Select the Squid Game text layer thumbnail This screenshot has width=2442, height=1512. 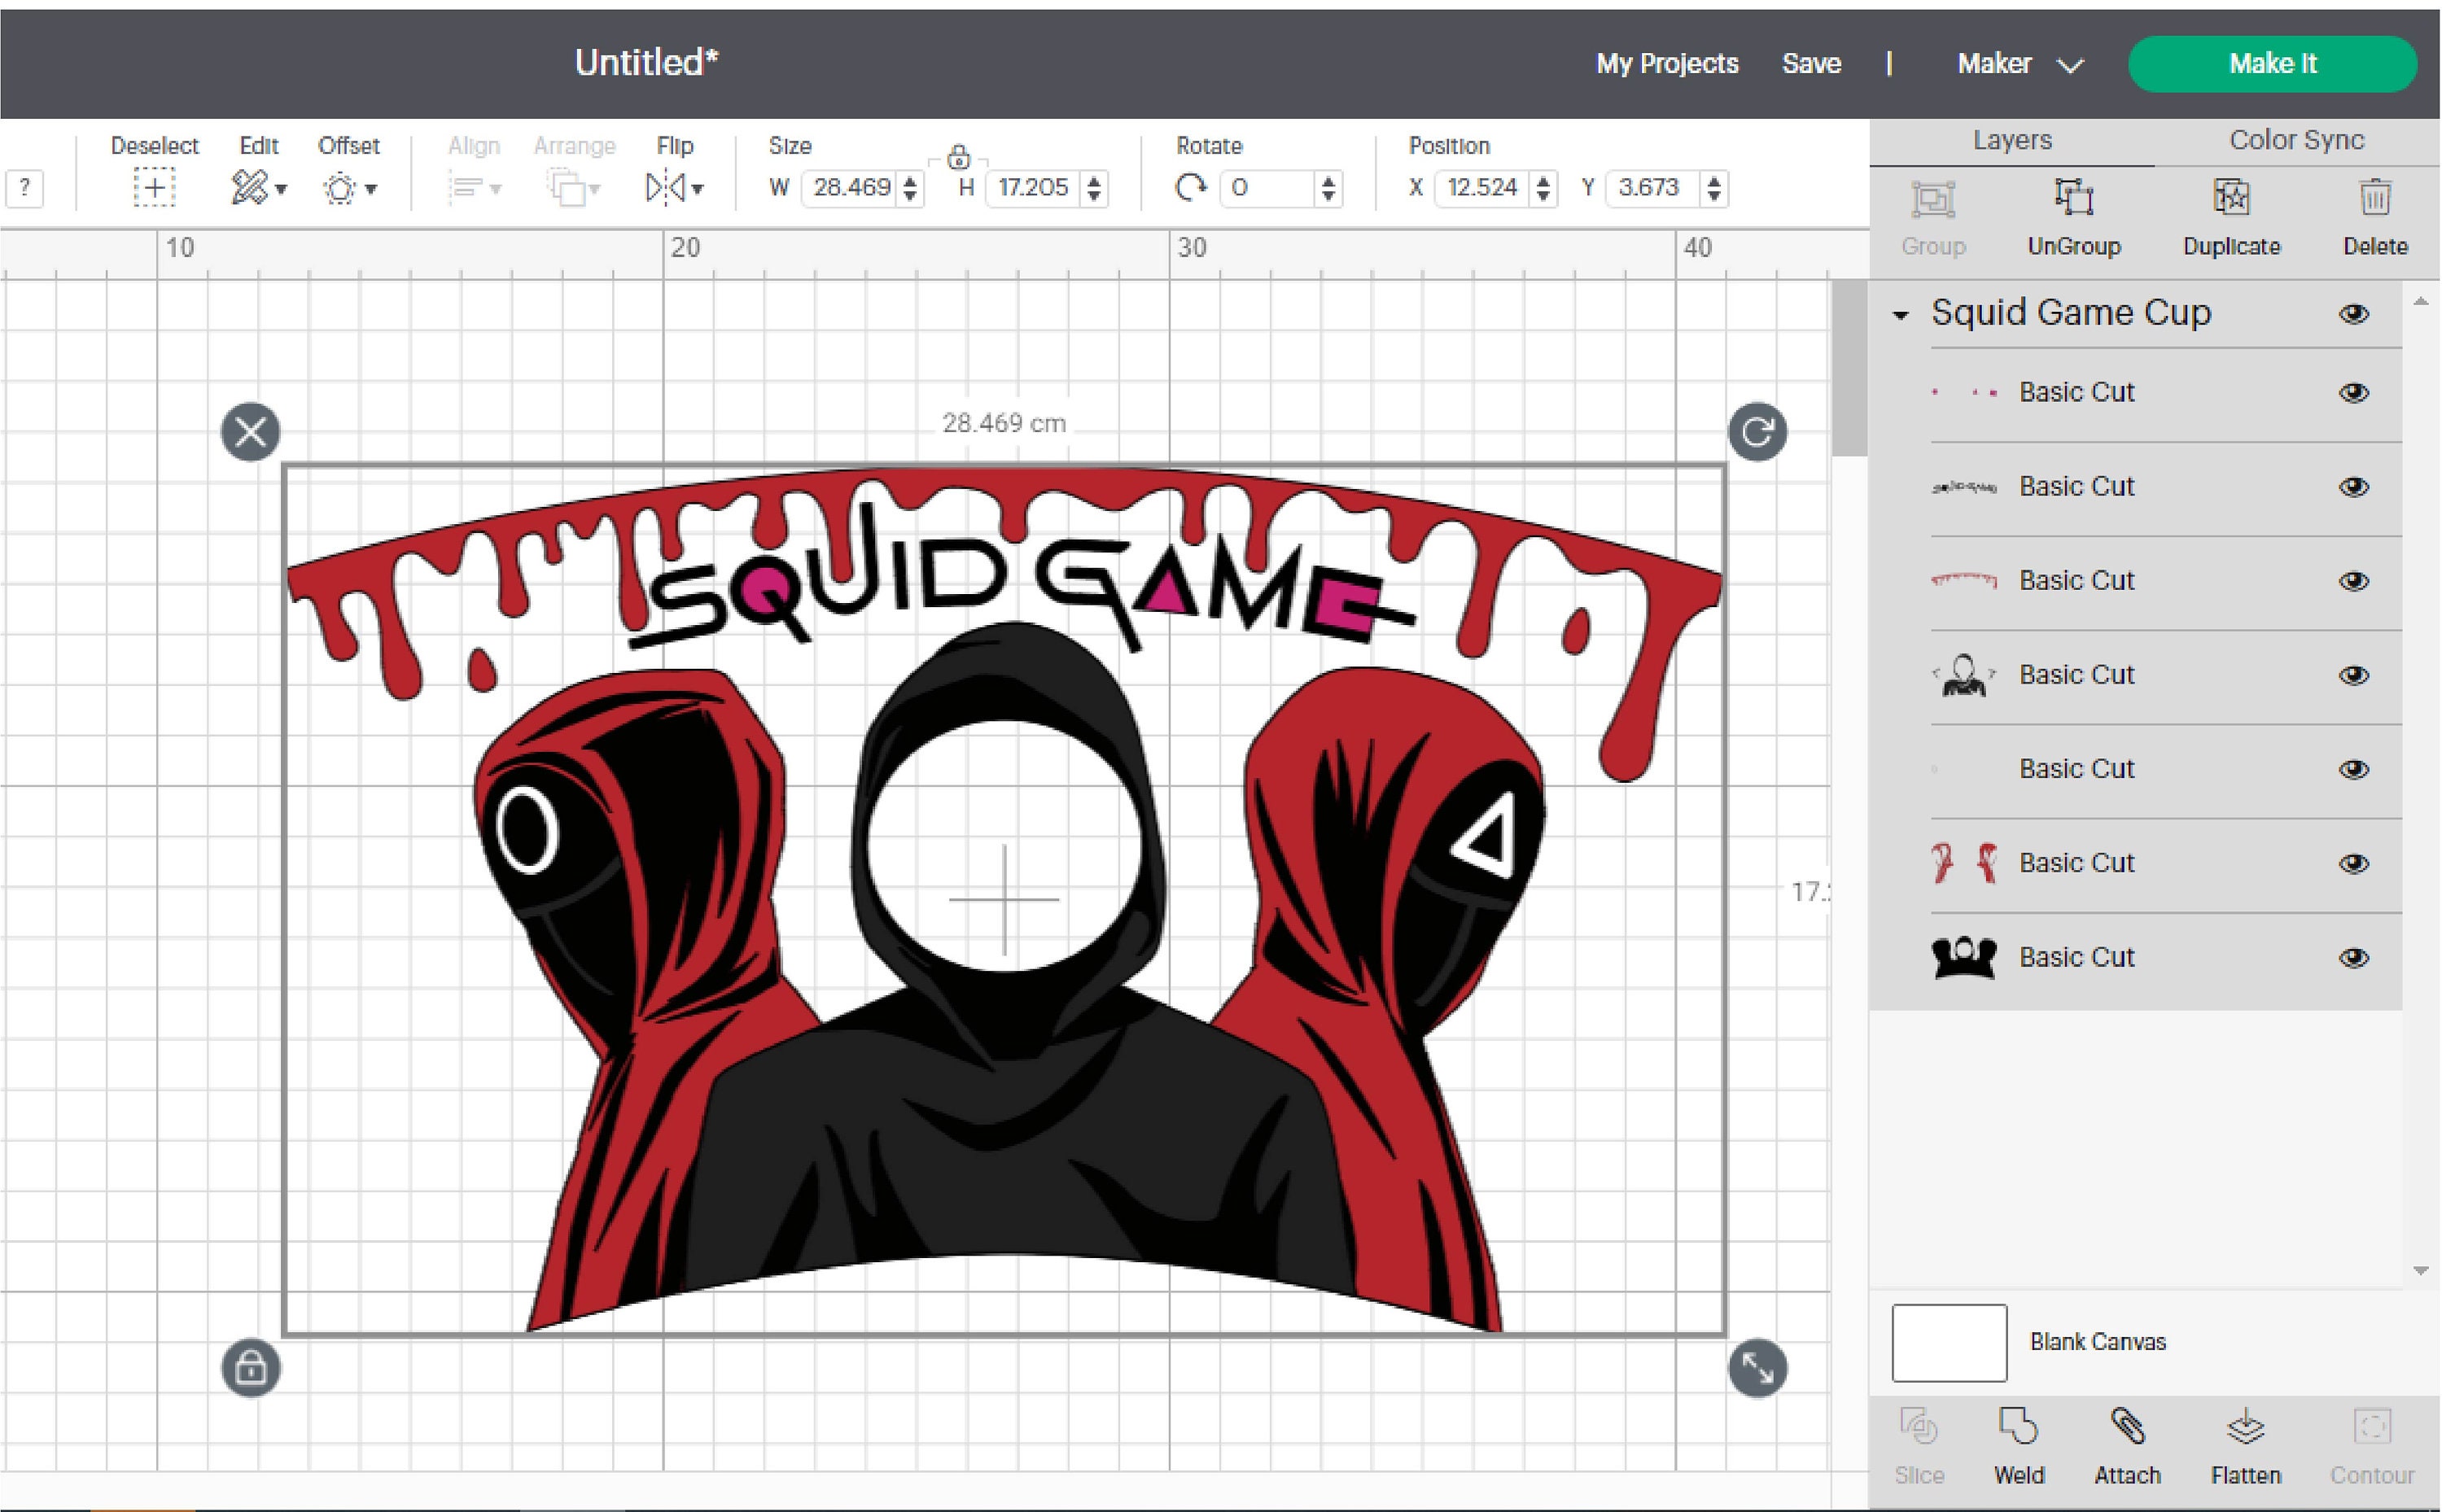[x=1964, y=487]
